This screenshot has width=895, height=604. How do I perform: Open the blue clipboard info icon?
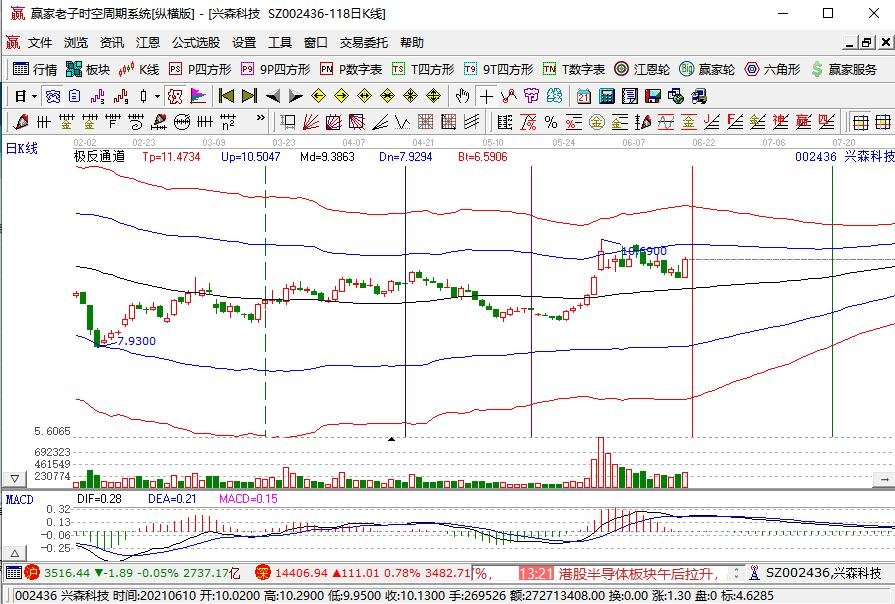click(75, 96)
